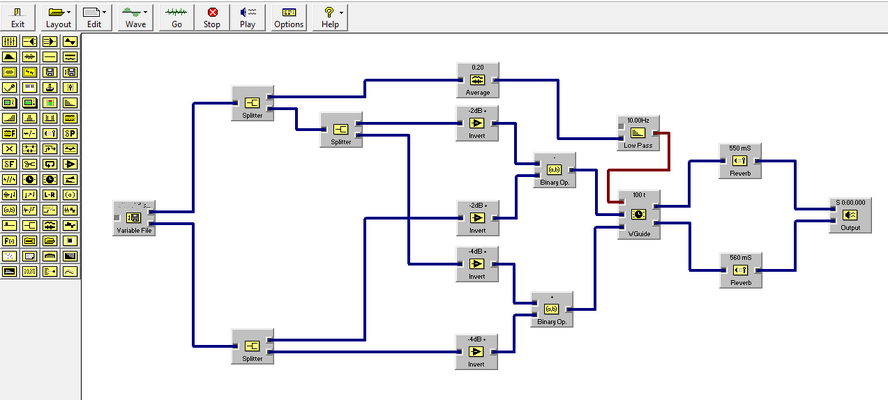Image resolution: width=888 pixels, height=400 pixels.
Task: Choose the F(t) function module icon
Action: 9,241
